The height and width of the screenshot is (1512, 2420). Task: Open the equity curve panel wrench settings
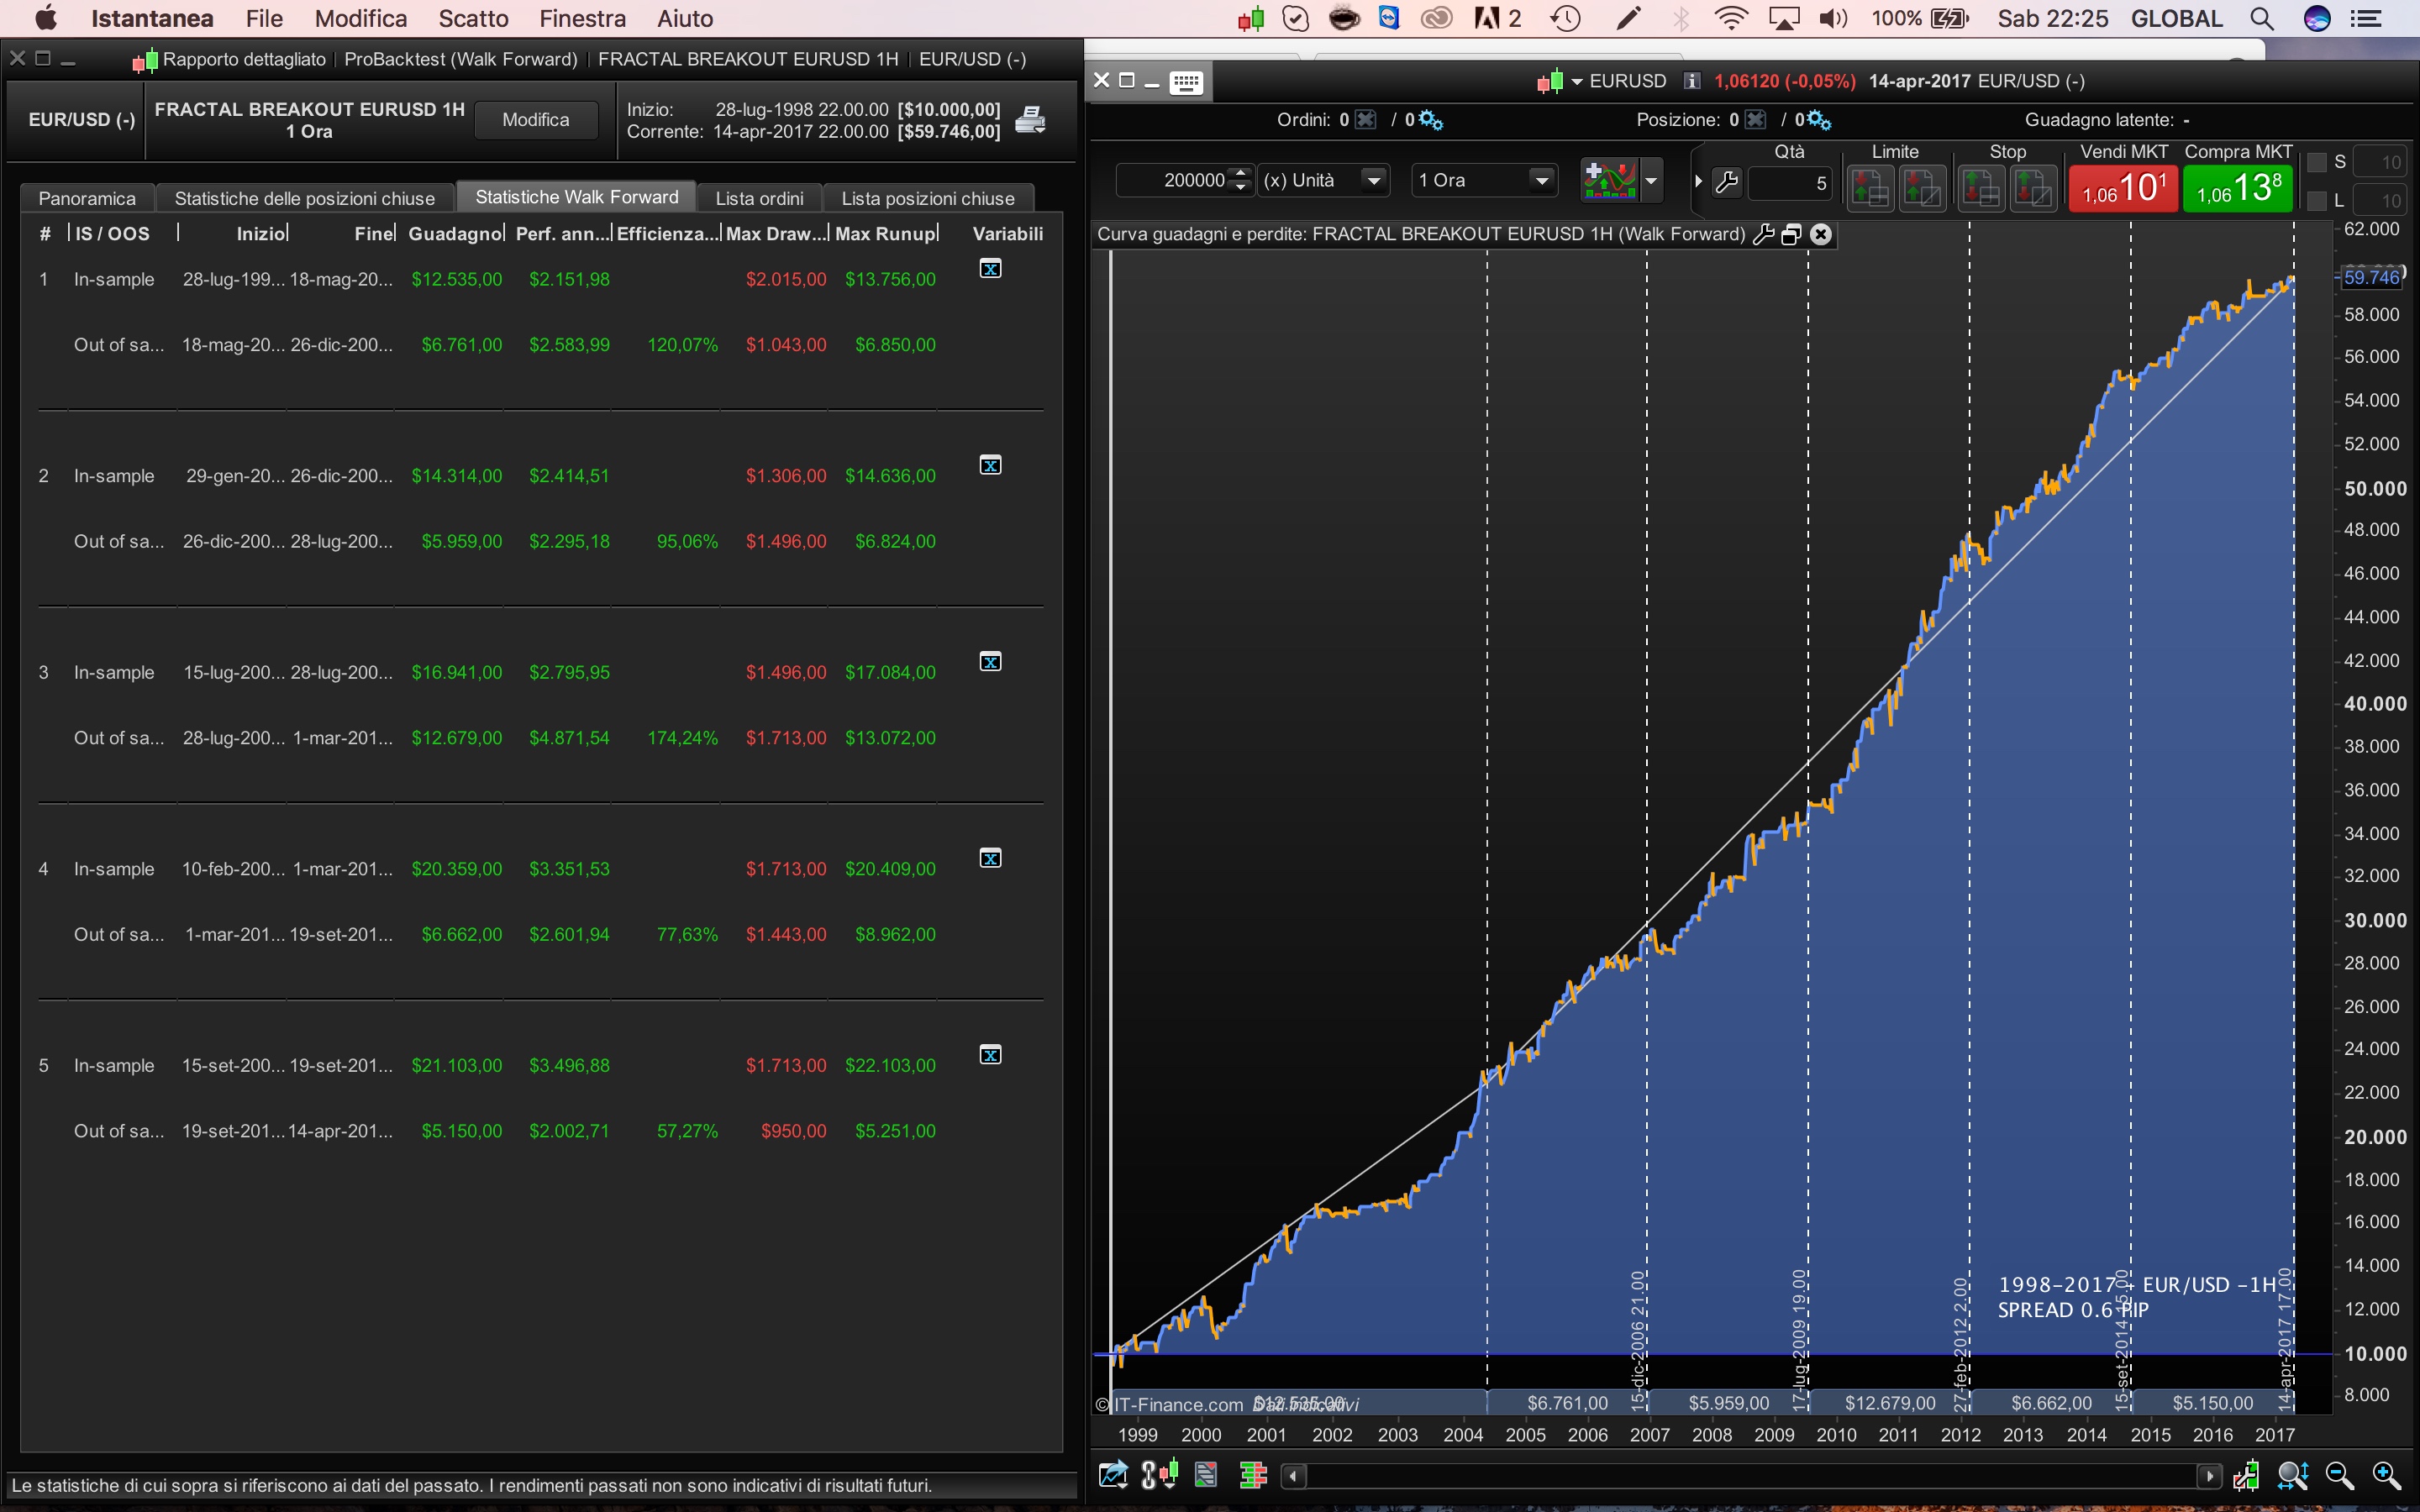click(x=1764, y=235)
